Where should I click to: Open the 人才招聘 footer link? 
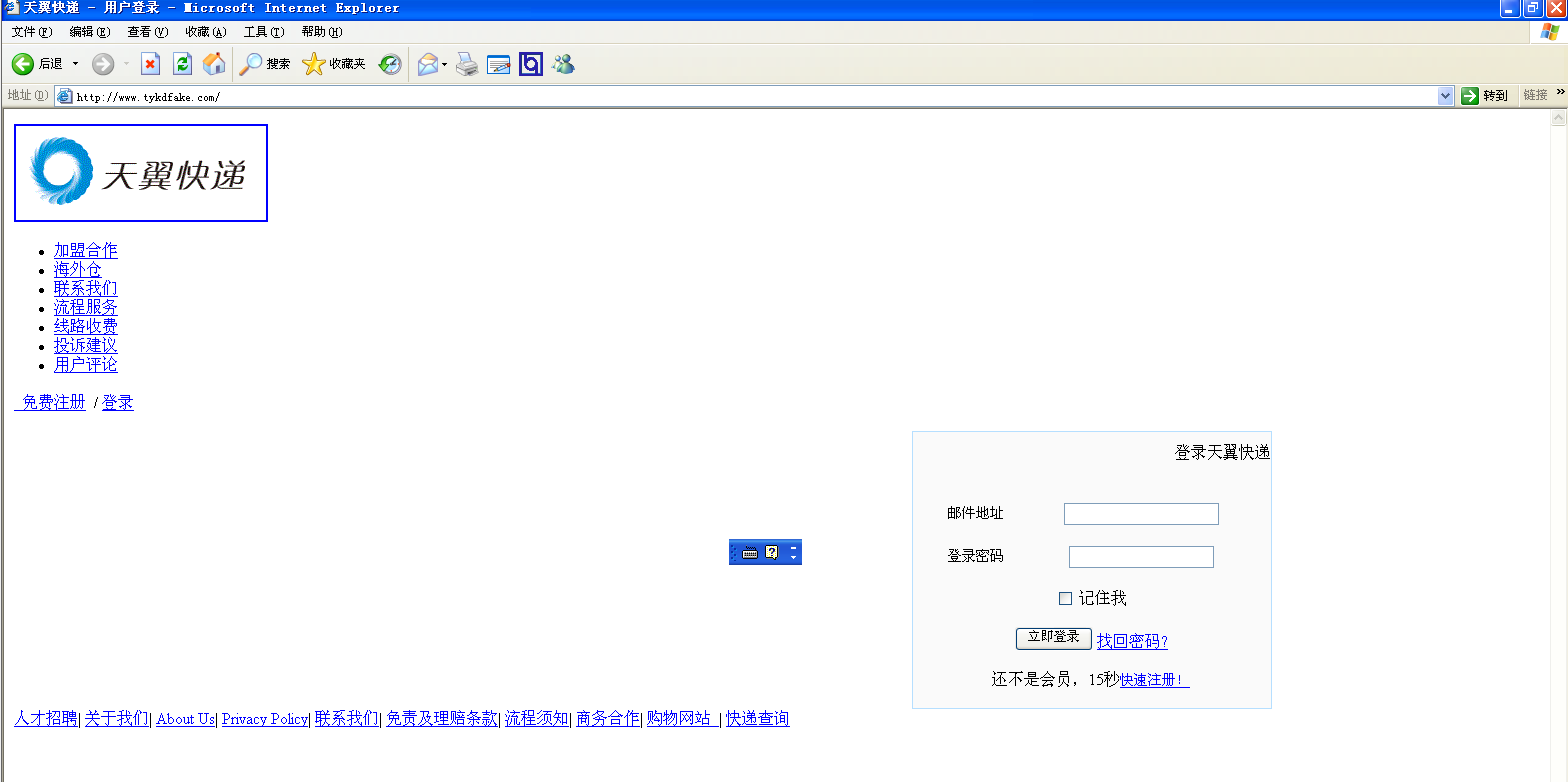click(46, 719)
